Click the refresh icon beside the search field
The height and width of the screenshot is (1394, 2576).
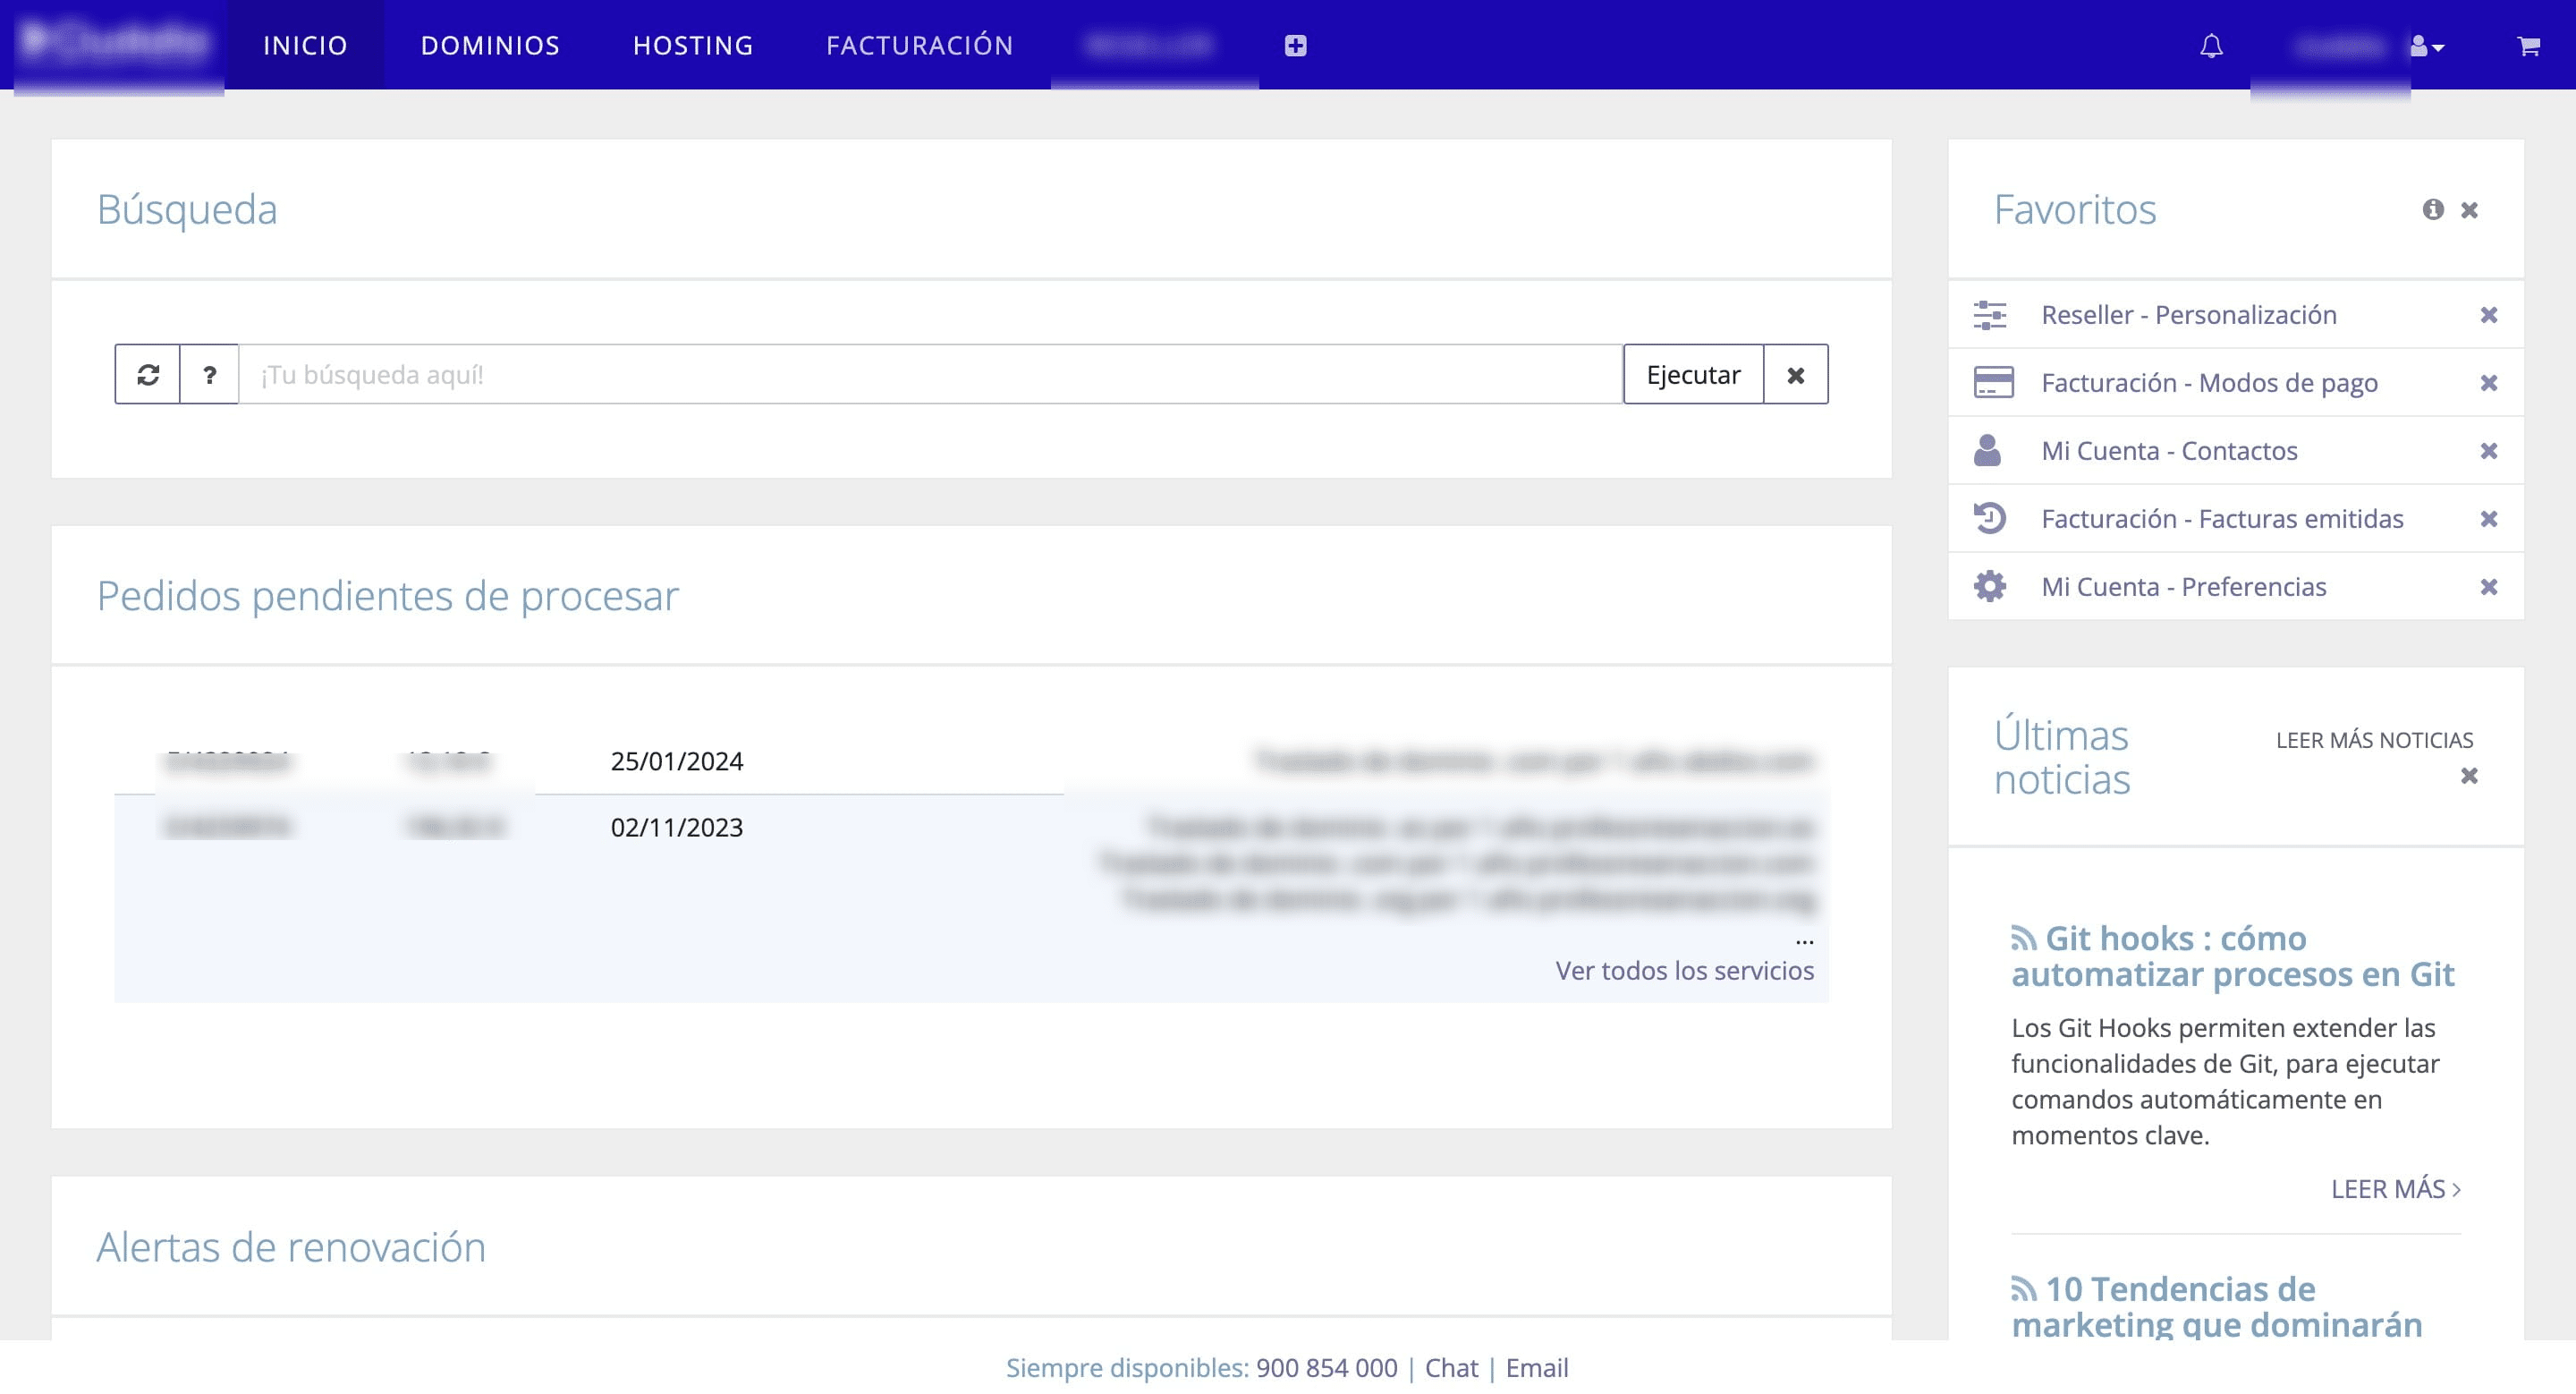(x=148, y=374)
